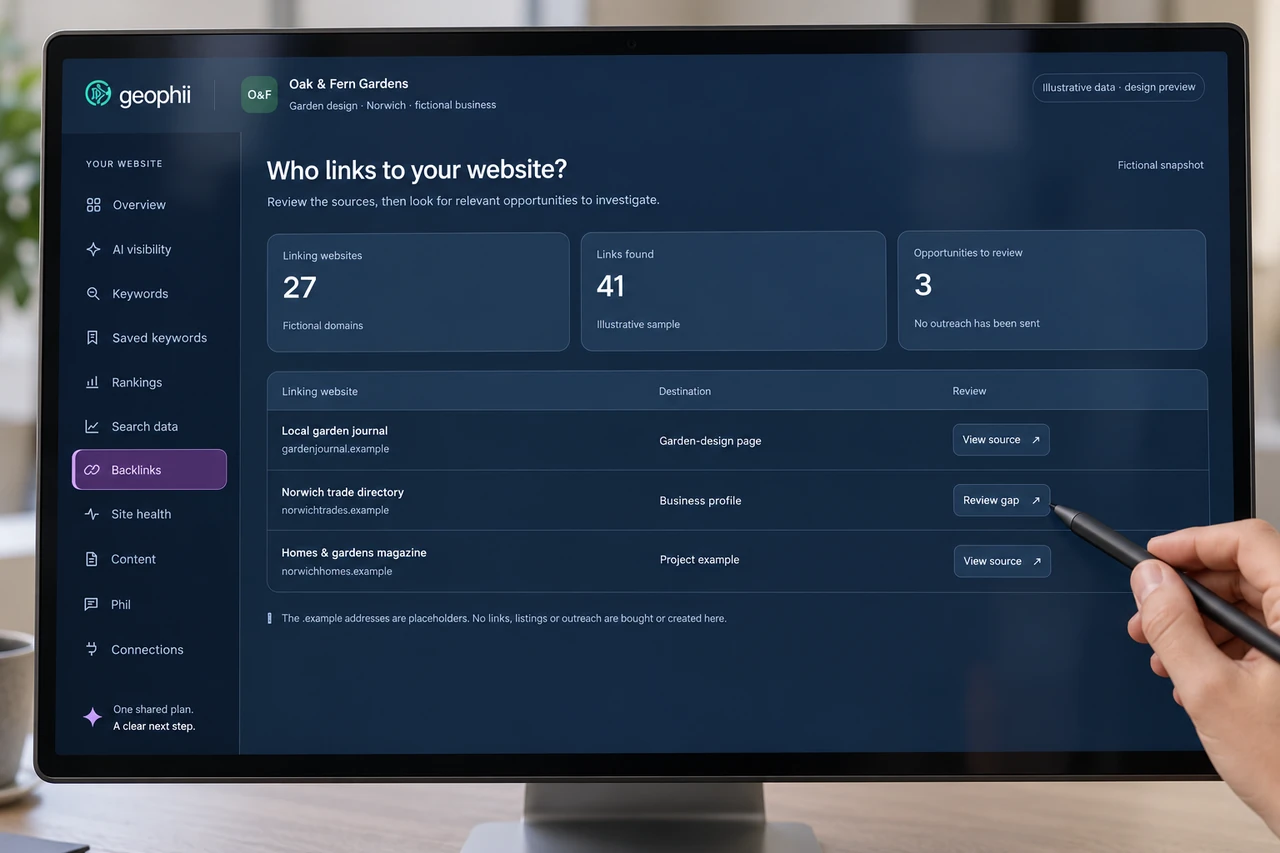Click Review gap for Norwich trade directory
The height and width of the screenshot is (853, 1280).
pyautogui.click(x=1001, y=500)
